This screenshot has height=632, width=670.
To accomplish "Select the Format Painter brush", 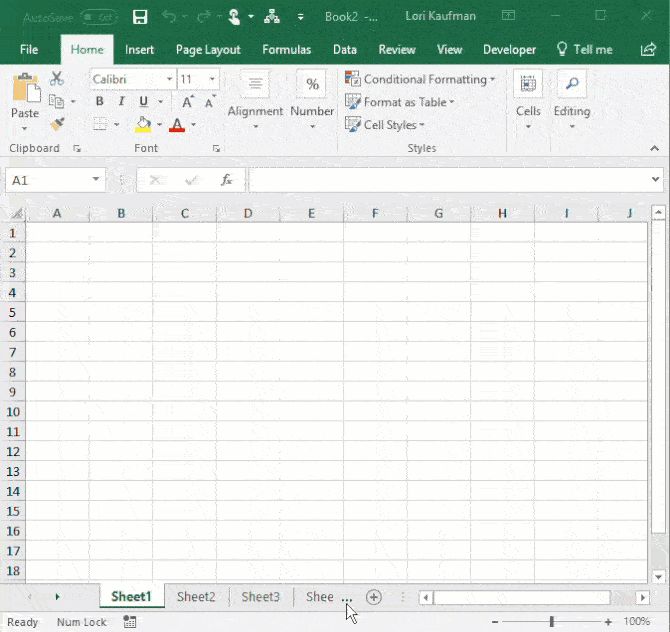I will coord(57,124).
